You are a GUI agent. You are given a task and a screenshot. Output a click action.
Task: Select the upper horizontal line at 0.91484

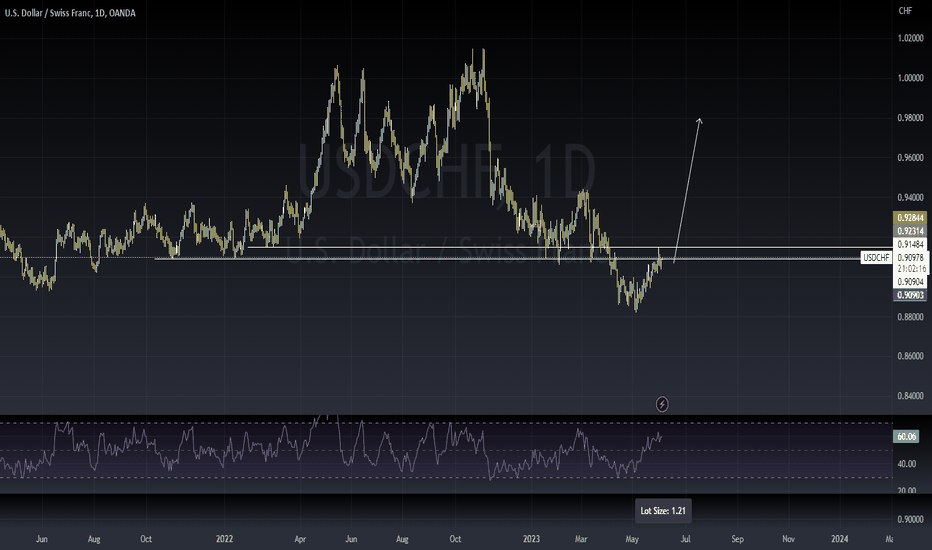(570, 247)
